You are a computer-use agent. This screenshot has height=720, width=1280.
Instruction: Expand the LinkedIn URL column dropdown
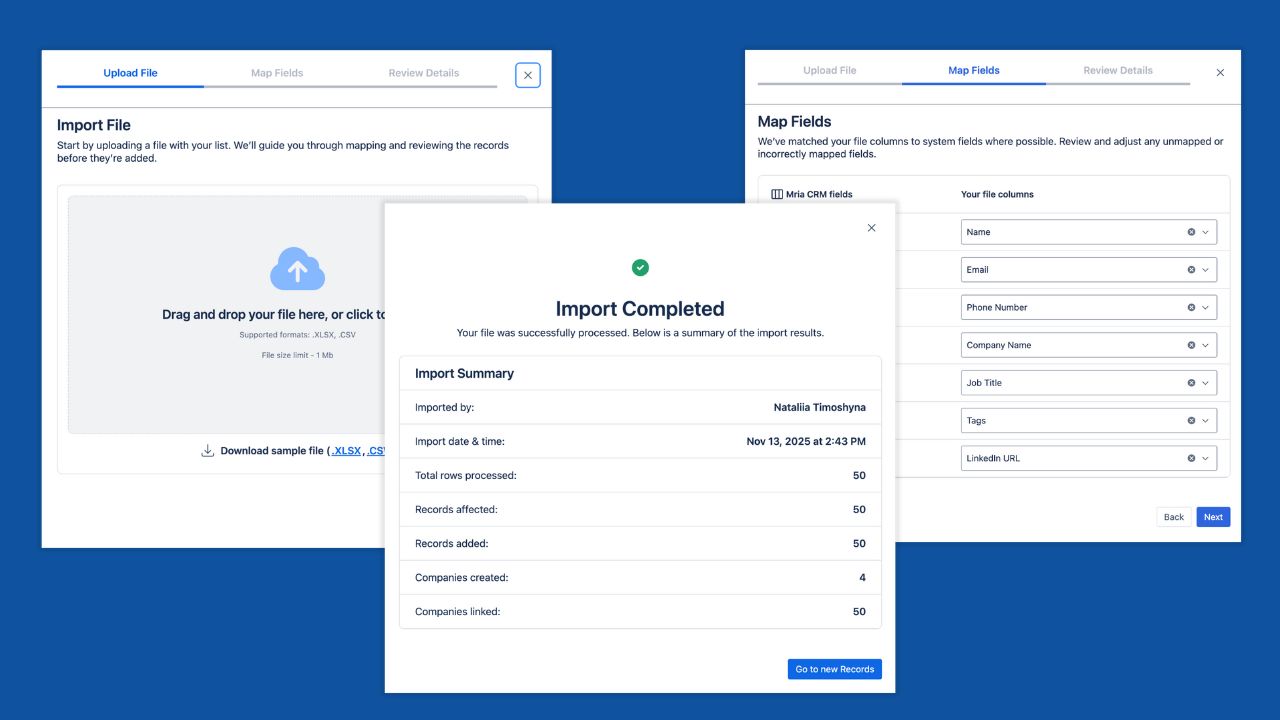1206,459
